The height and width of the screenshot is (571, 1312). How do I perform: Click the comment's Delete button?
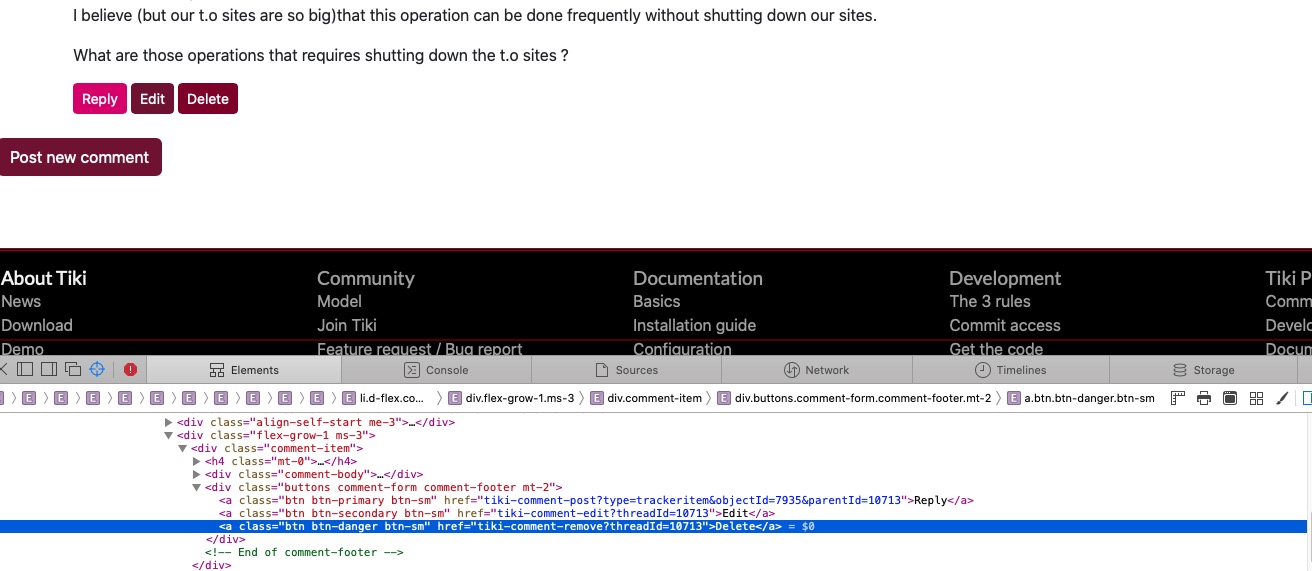[x=208, y=99]
